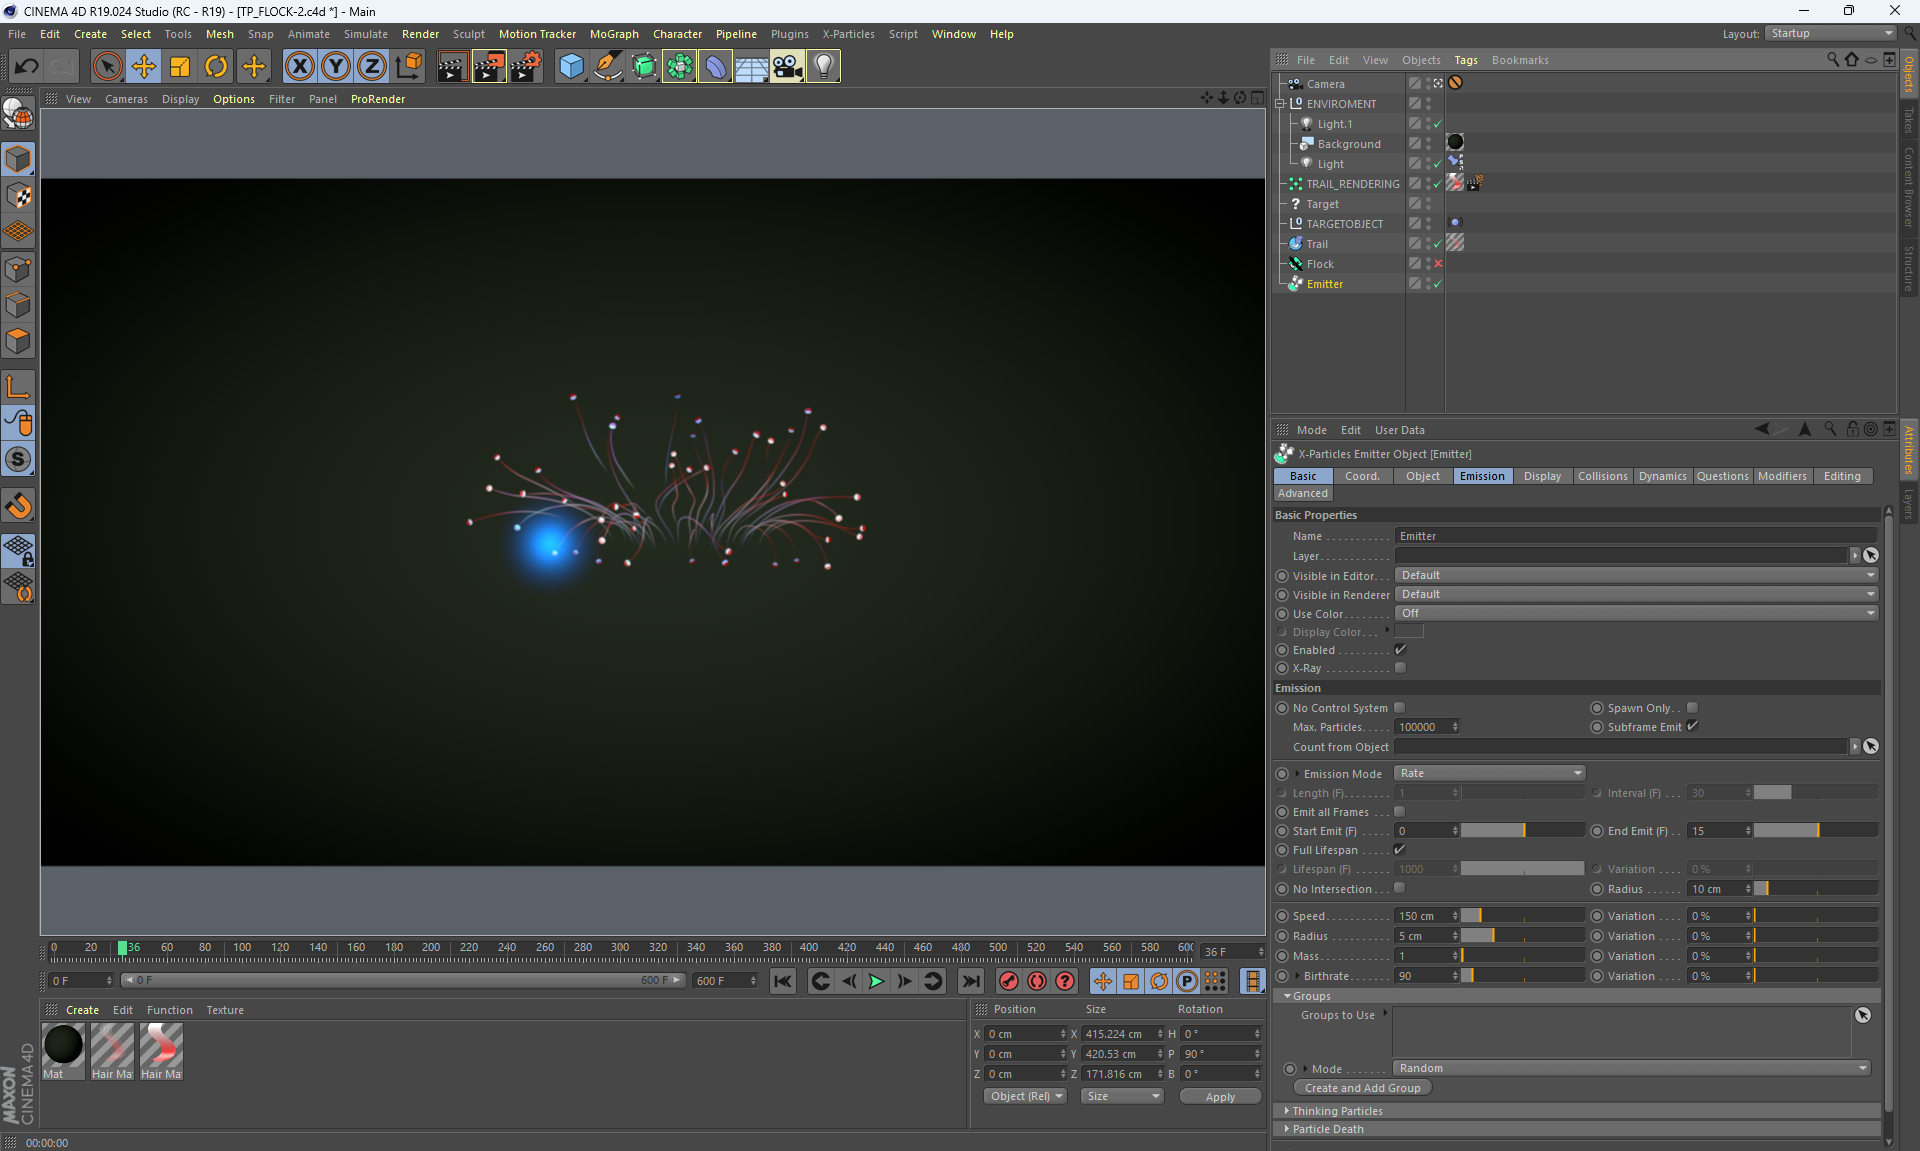
Task: Switch to the Dynamics tab
Action: tap(1662, 476)
